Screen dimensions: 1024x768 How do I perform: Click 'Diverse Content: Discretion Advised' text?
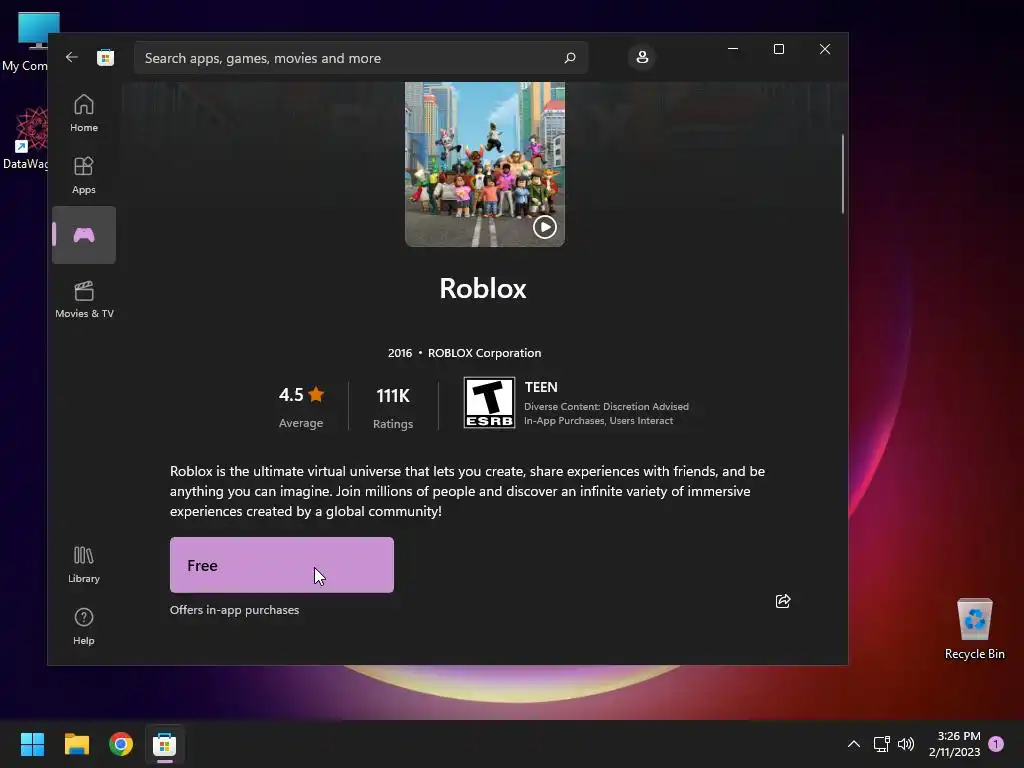tap(606, 406)
